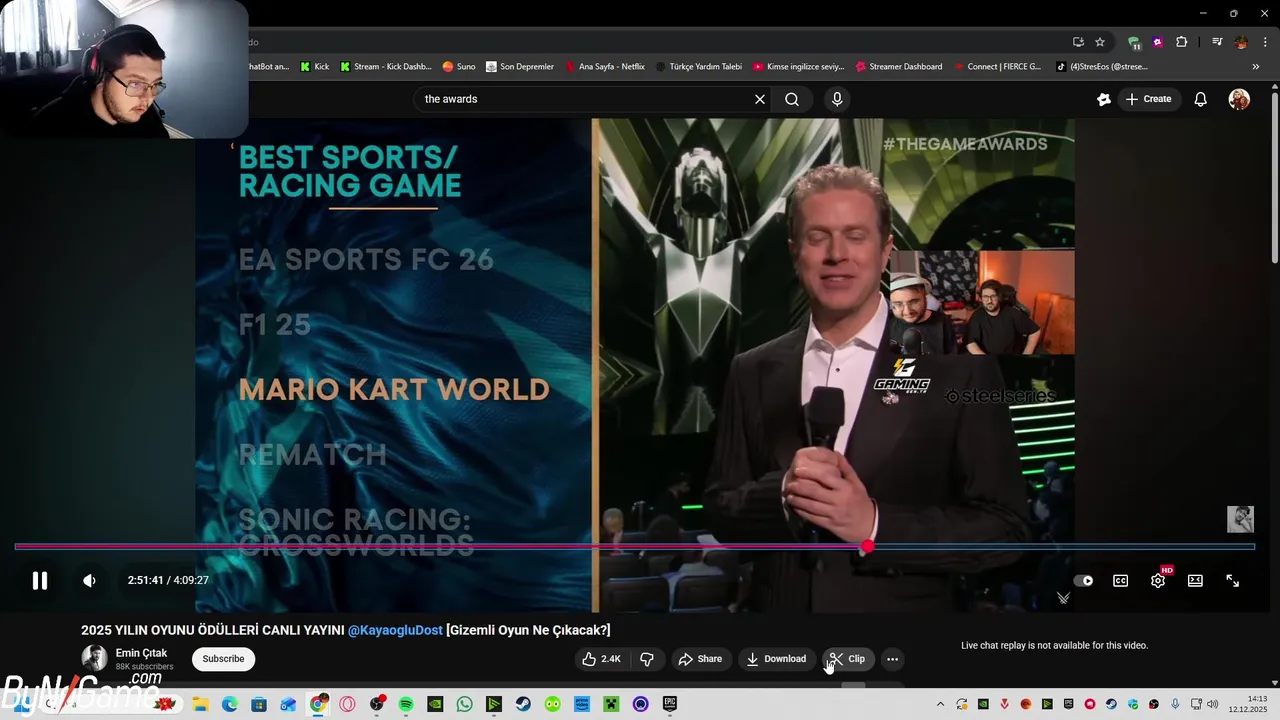Open Kimse ingilizce seviy... bookmark
The height and width of the screenshot is (720, 1280).
[799, 67]
